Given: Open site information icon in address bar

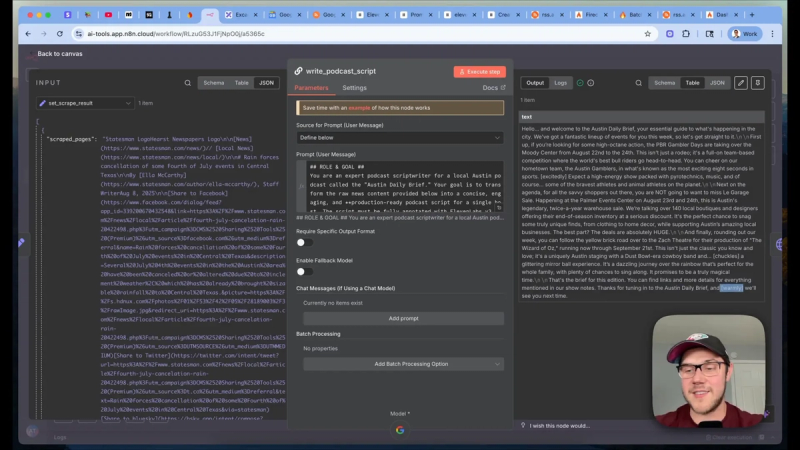Looking at the screenshot, I should coord(79,34).
